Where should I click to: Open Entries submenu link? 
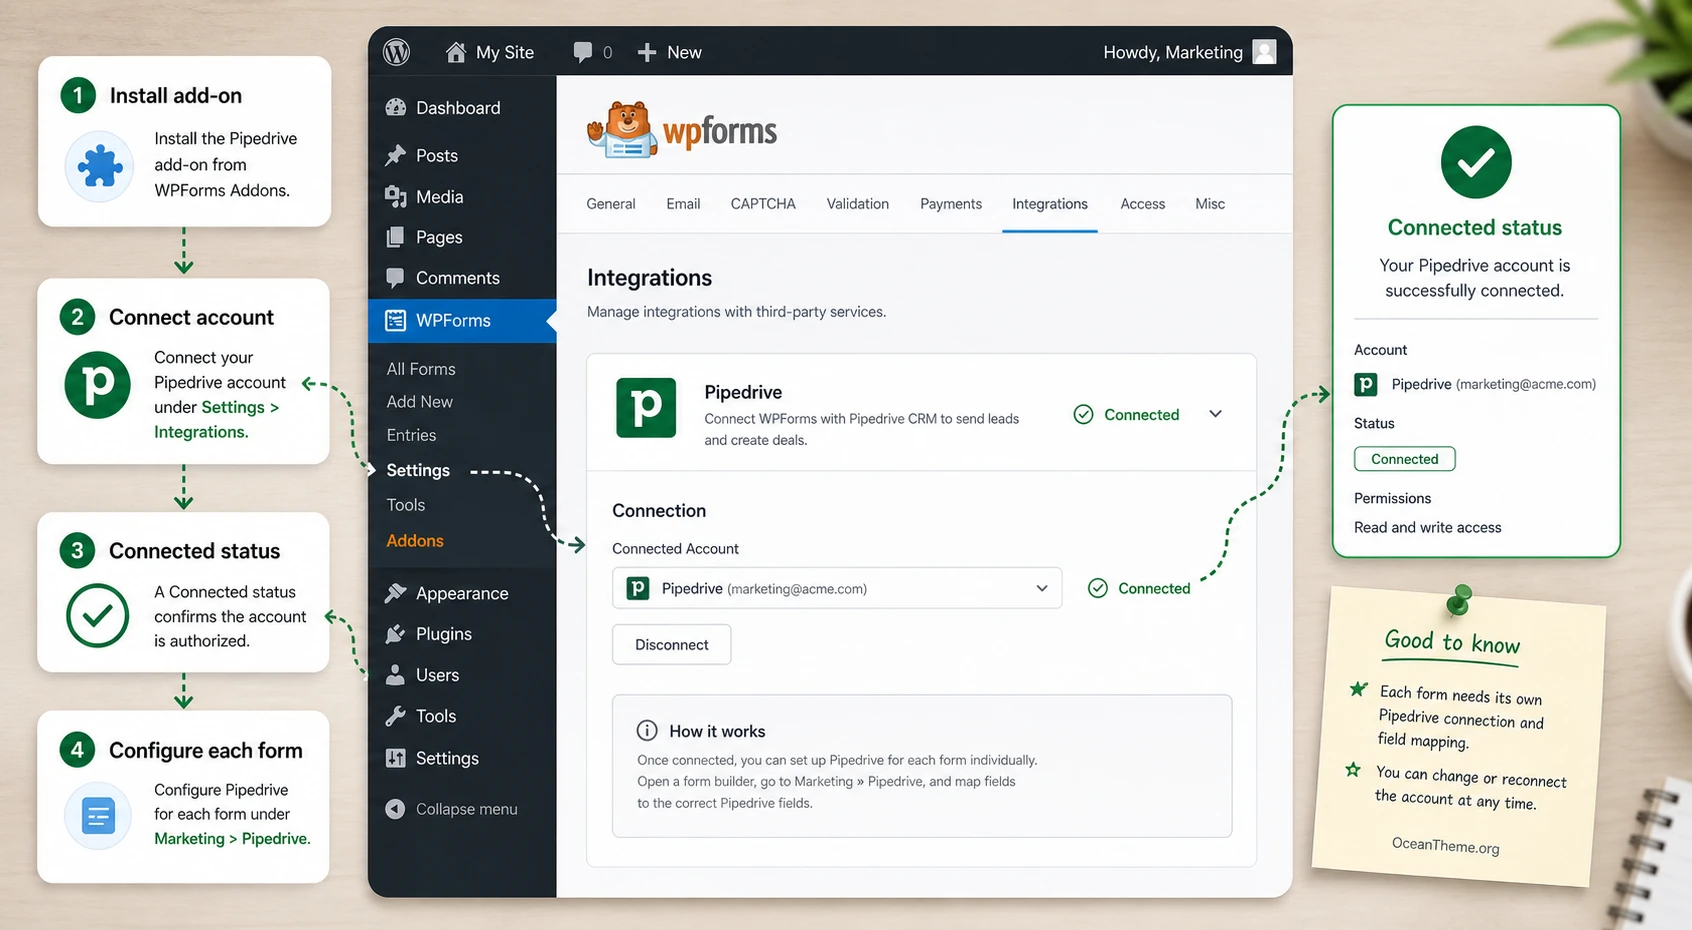point(411,435)
